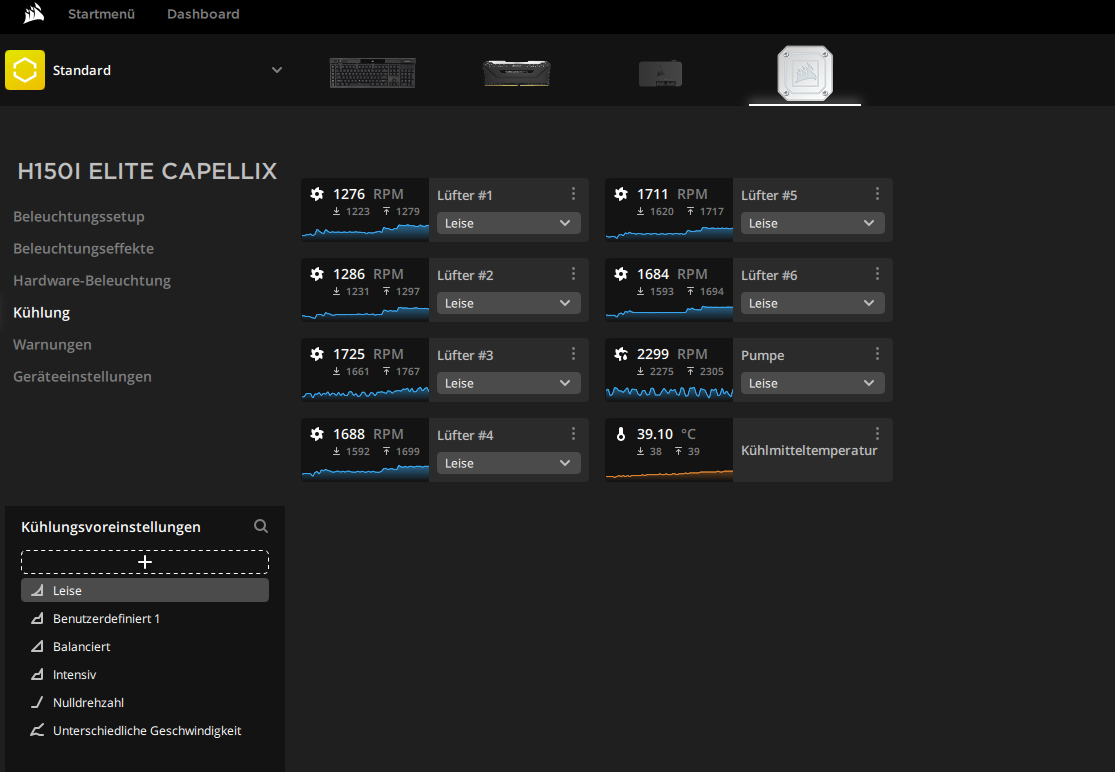Click the fan icon beside 1276 RPM

(x=317, y=194)
